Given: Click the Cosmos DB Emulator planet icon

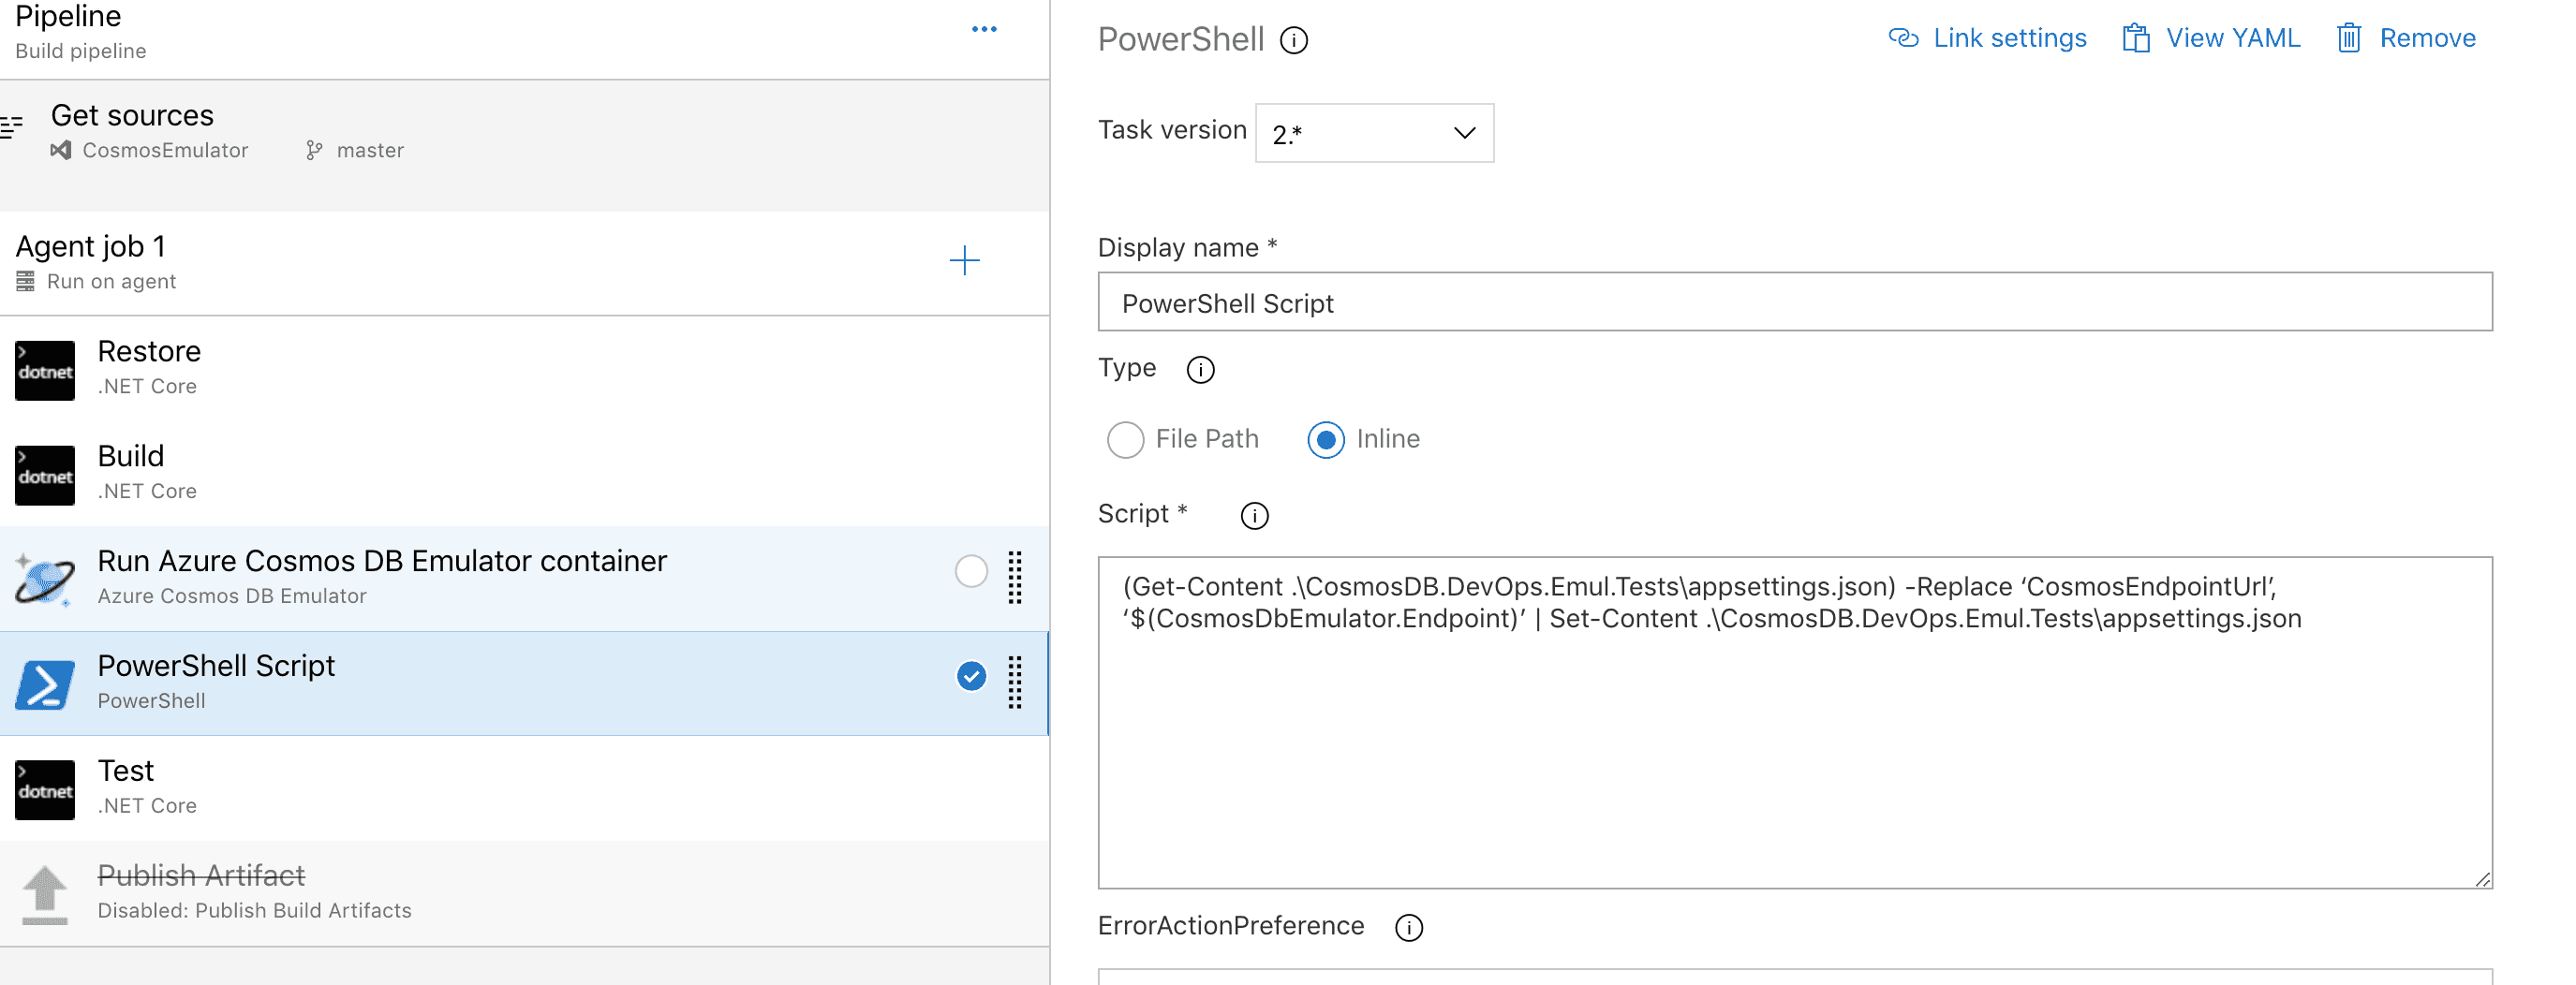Looking at the screenshot, I should [x=45, y=580].
